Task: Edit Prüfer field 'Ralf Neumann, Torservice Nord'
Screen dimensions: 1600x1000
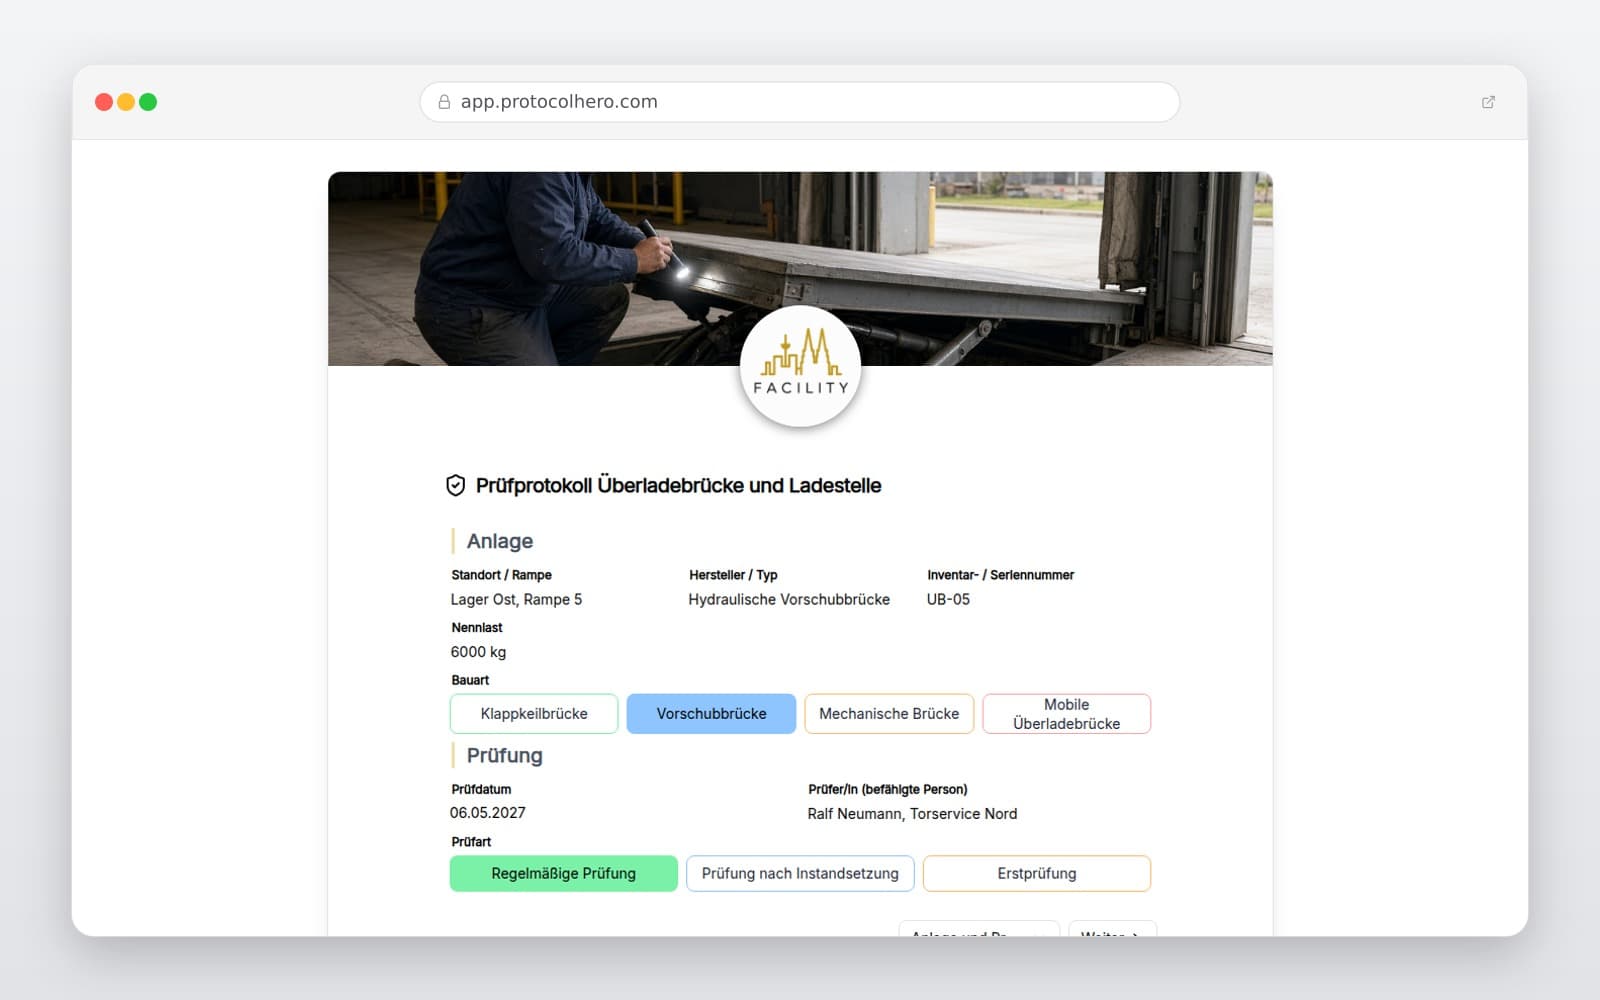Action: [x=912, y=814]
